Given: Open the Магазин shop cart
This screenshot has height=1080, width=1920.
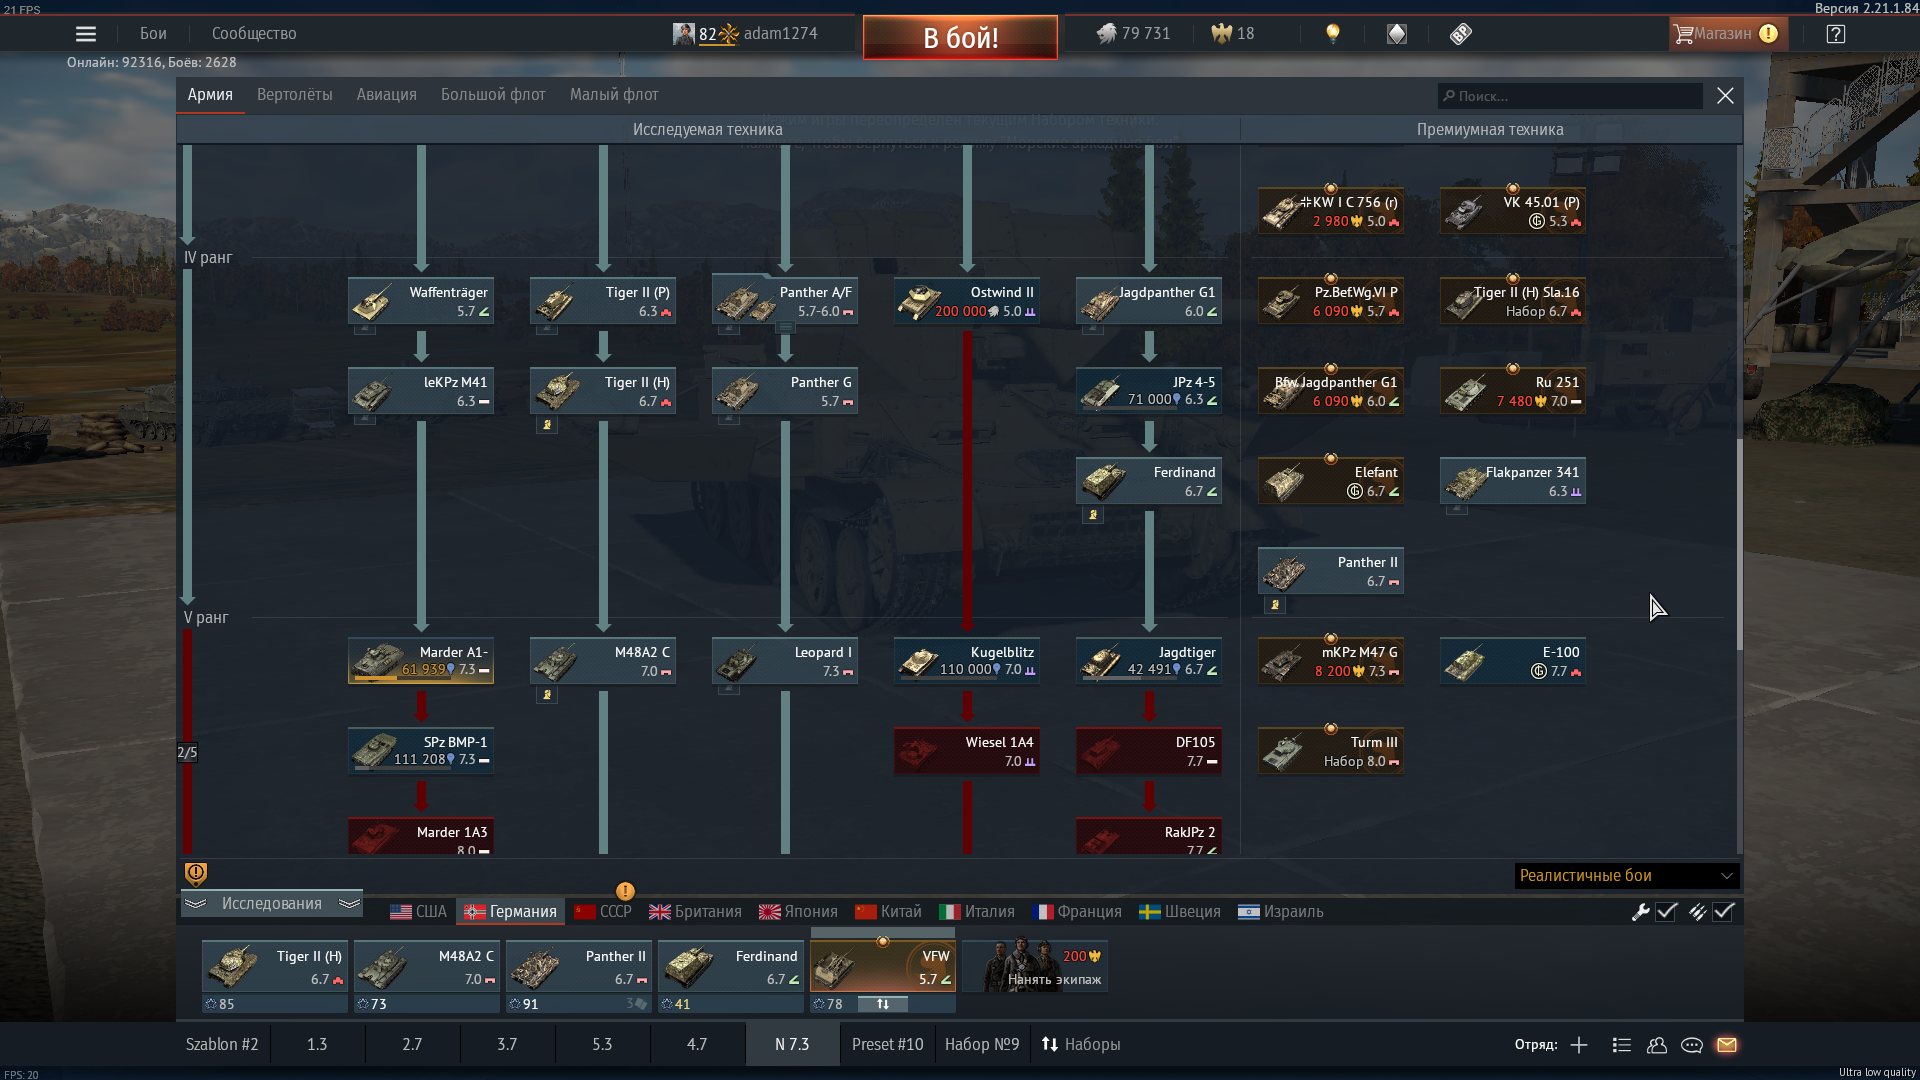Looking at the screenshot, I should click(x=1726, y=34).
